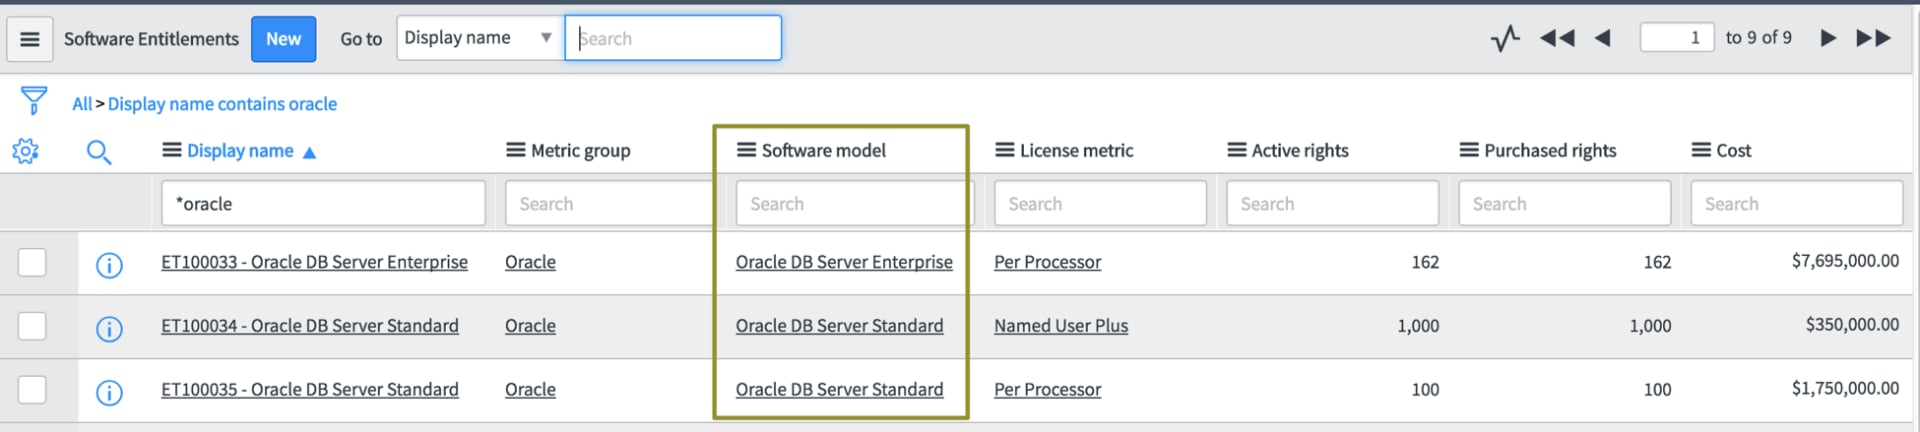Focus the top Go to search field
The image size is (1920, 432).
pyautogui.click(x=673, y=38)
